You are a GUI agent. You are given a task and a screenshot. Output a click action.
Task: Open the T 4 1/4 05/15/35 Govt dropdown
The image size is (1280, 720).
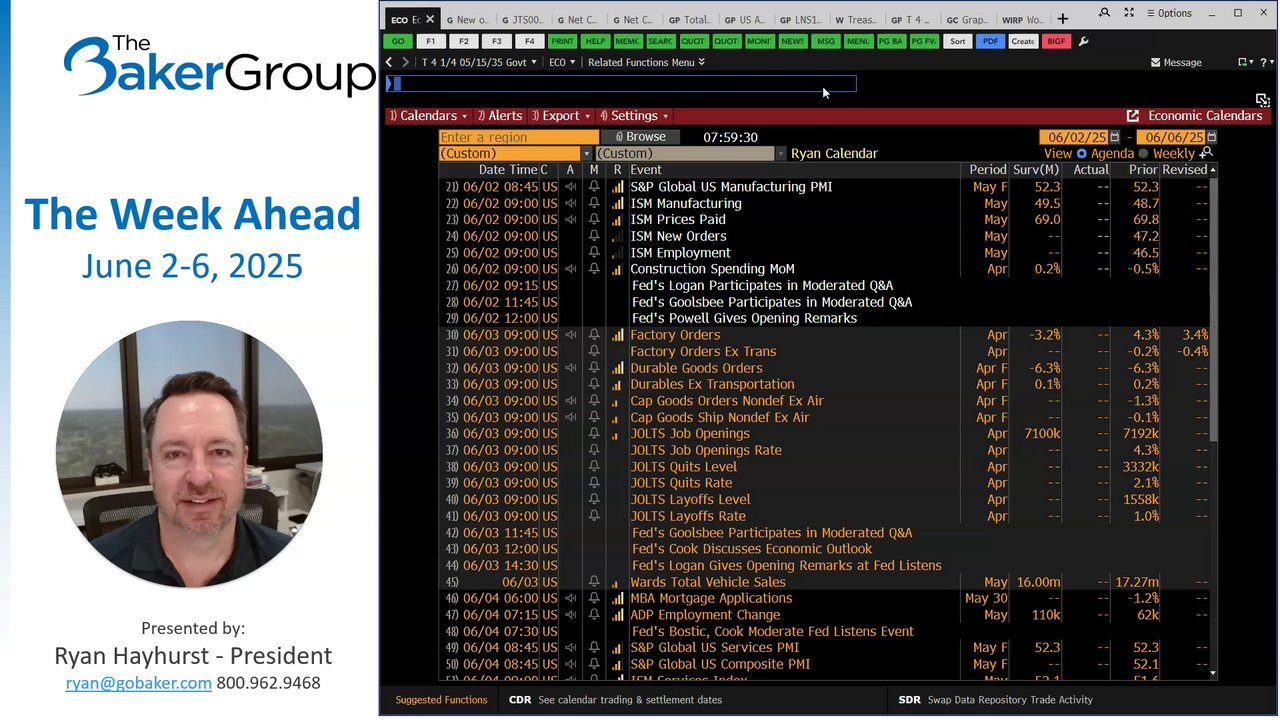coord(479,62)
